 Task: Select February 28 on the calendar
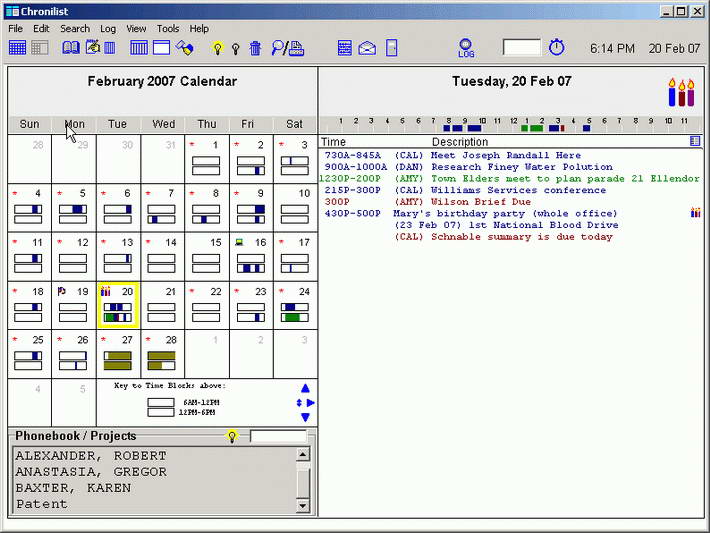pos(162,354)
